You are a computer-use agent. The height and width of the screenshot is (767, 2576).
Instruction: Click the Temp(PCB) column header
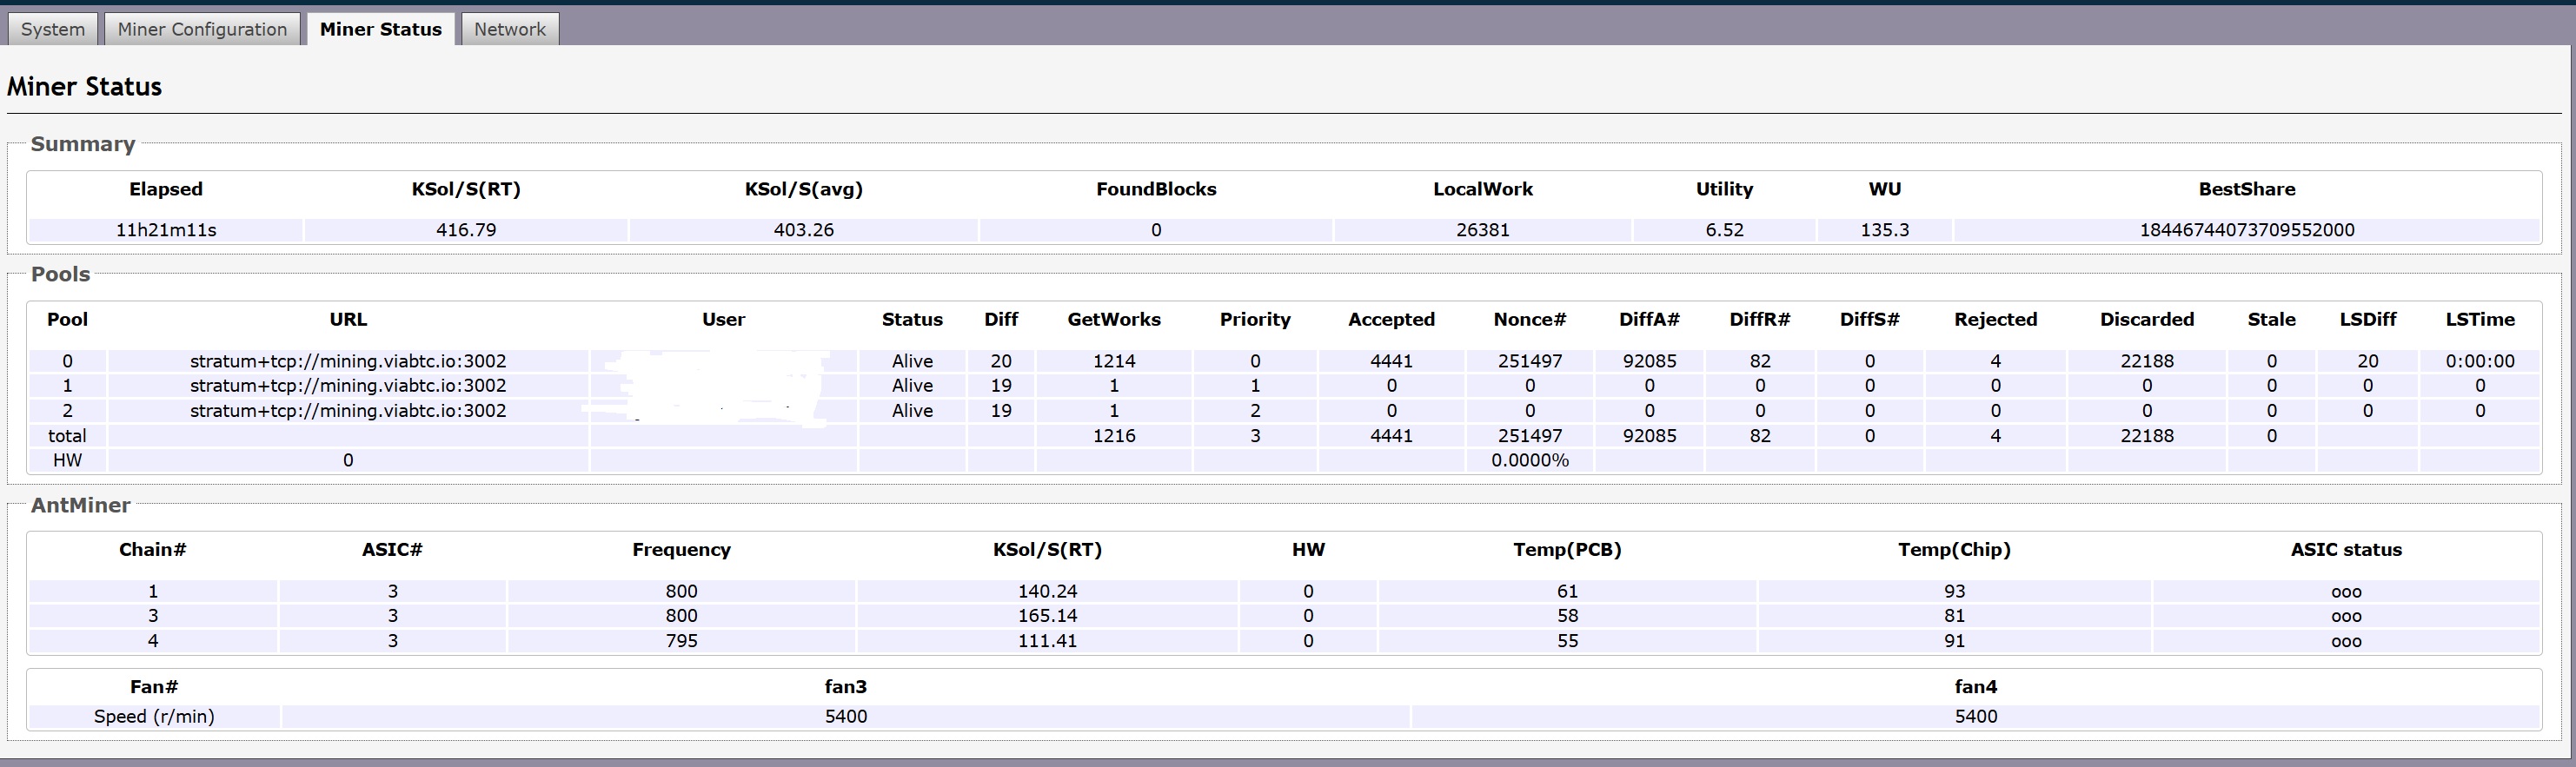click(1567, 549)
